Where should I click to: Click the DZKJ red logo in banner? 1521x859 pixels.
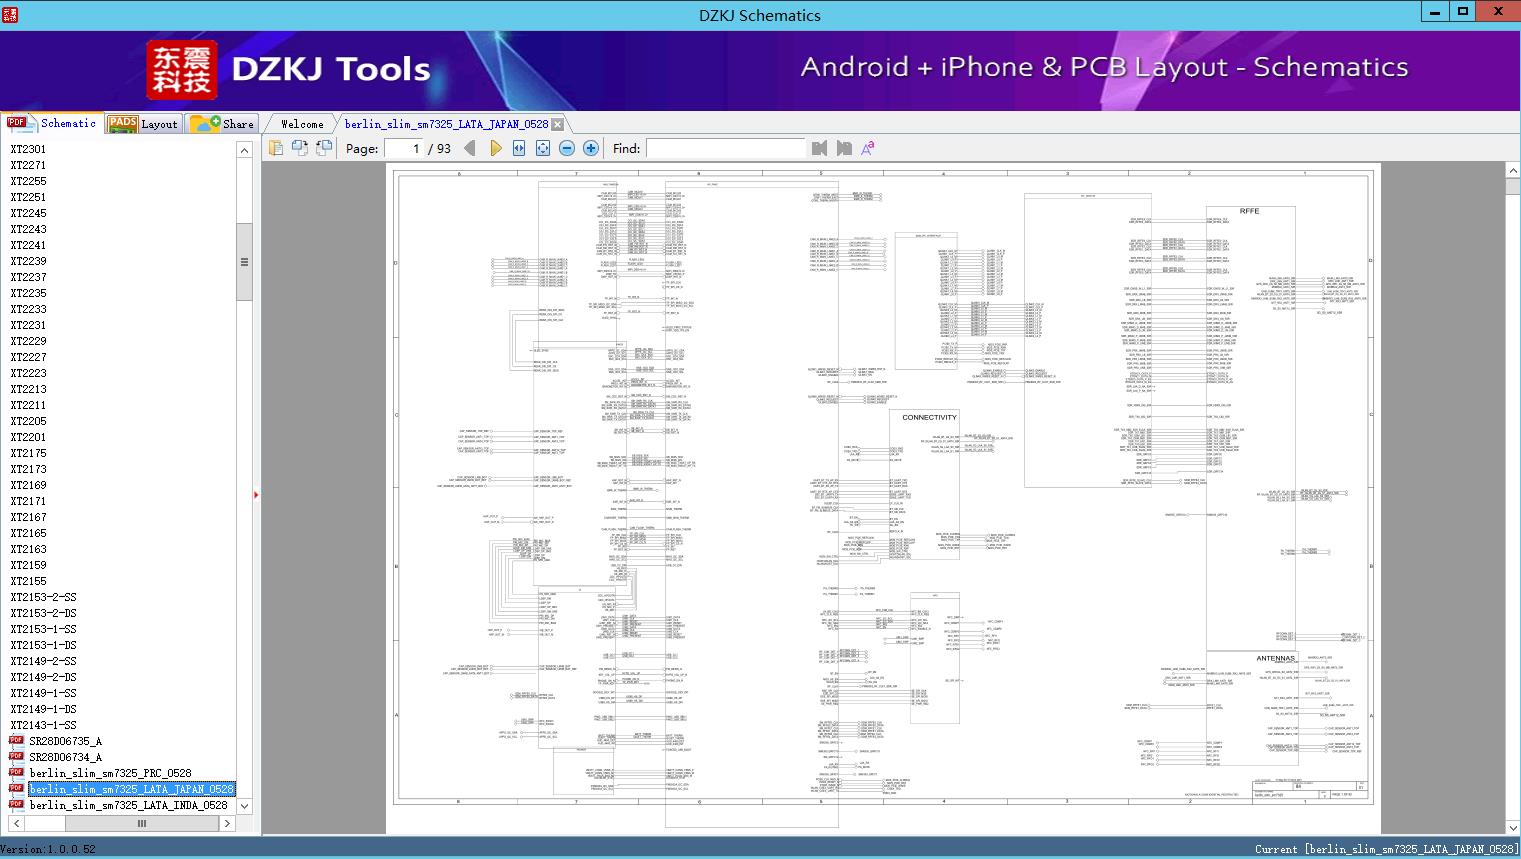click(x=182, y=70)
